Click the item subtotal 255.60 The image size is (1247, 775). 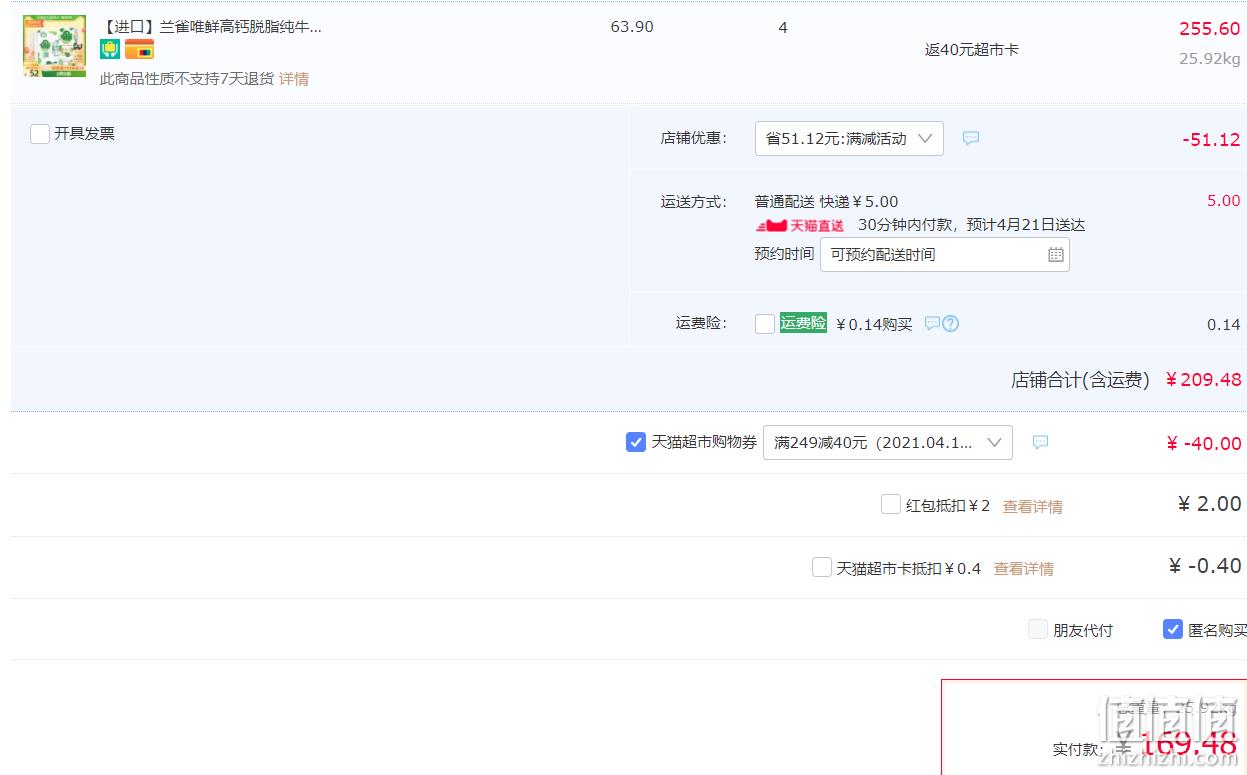[1210, 29]
